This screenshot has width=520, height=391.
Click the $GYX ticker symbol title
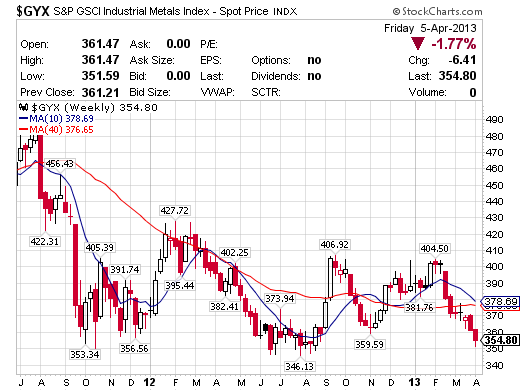[x=33, y=11]
